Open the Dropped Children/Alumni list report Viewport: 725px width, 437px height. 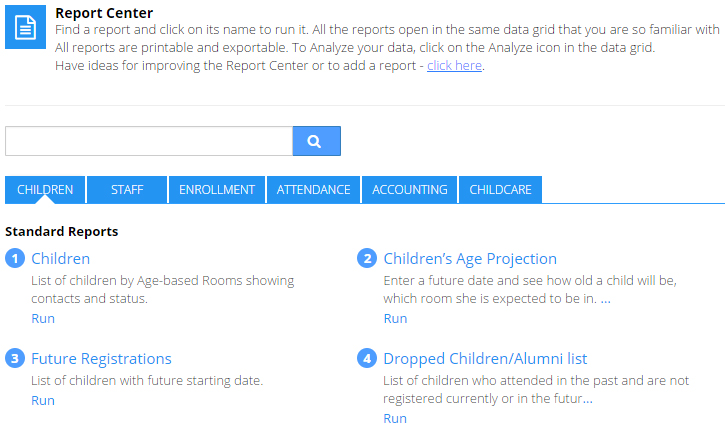pos(485,359)
